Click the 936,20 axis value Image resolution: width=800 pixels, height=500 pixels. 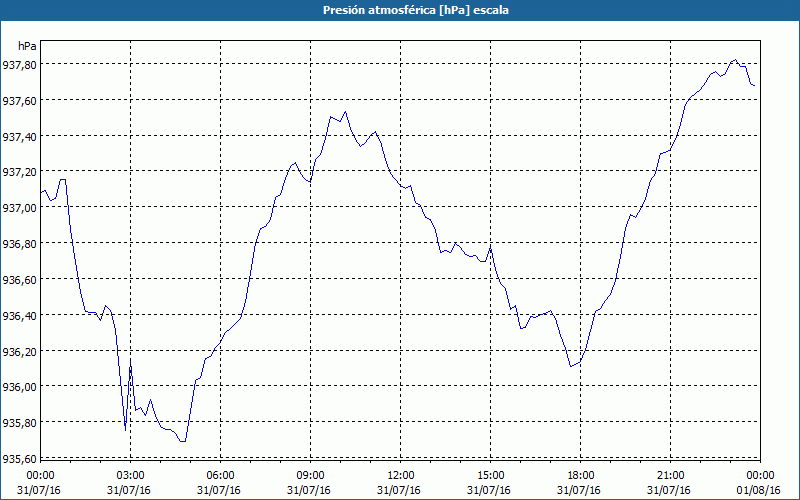(19, 351)
